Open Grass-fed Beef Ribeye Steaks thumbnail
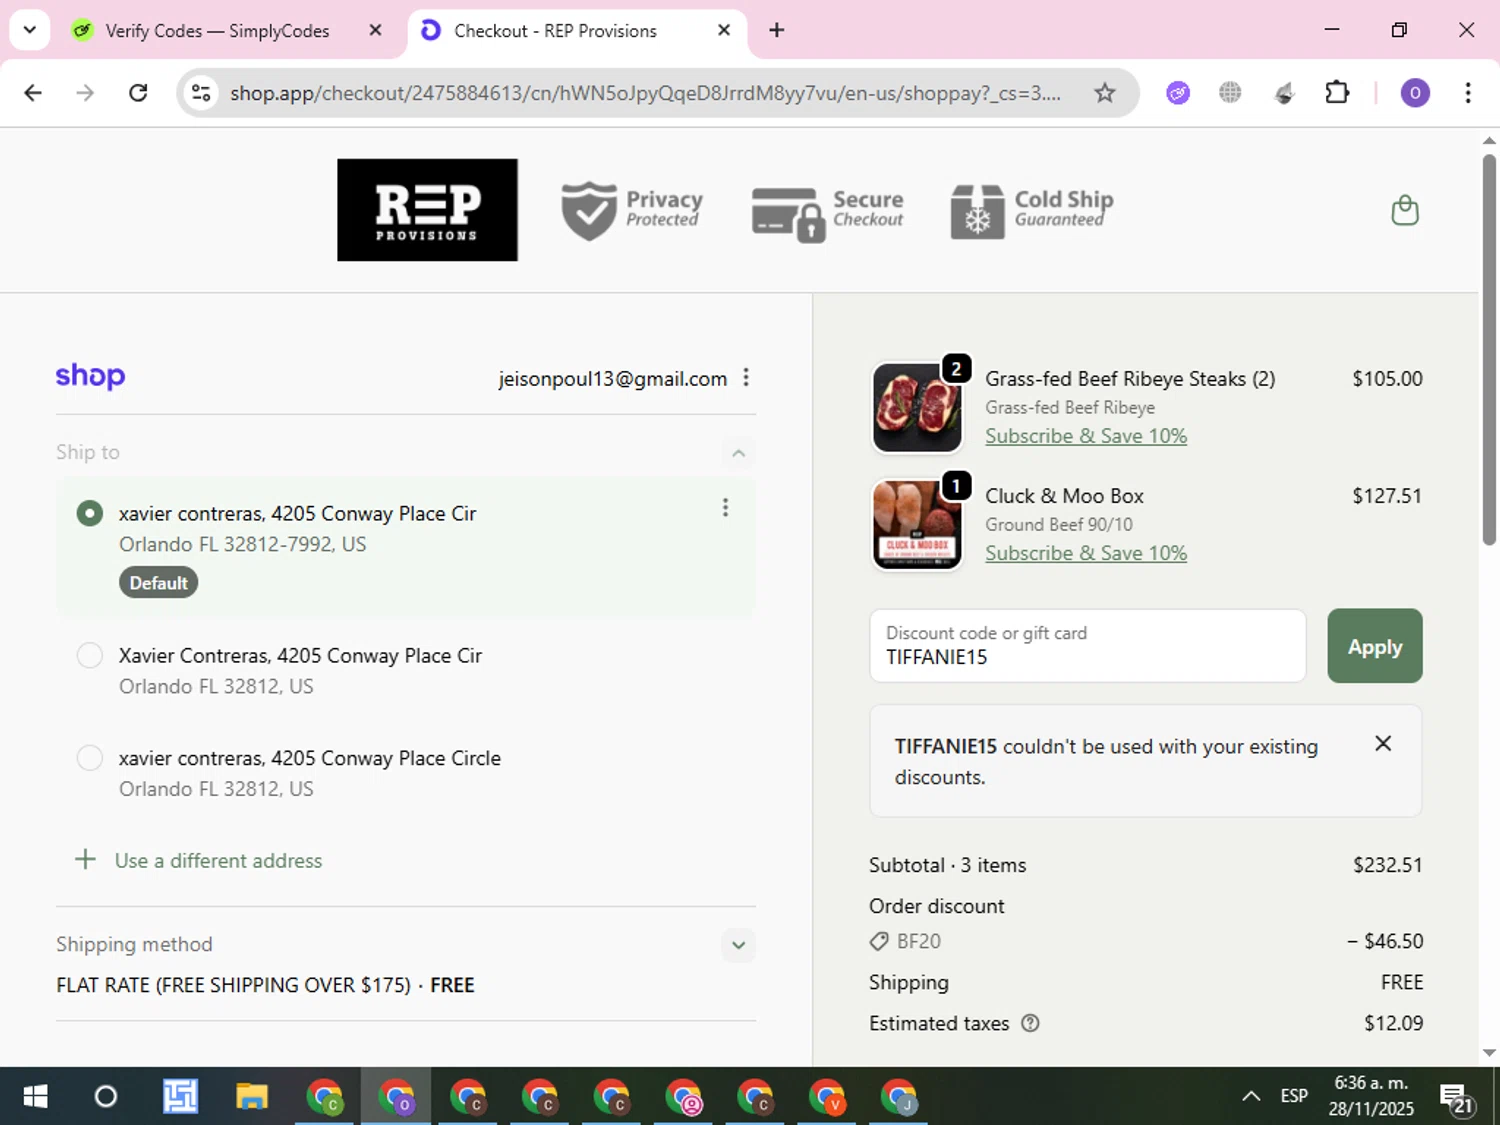The width and height of the screenshot is (1500, 1125). 917,407
